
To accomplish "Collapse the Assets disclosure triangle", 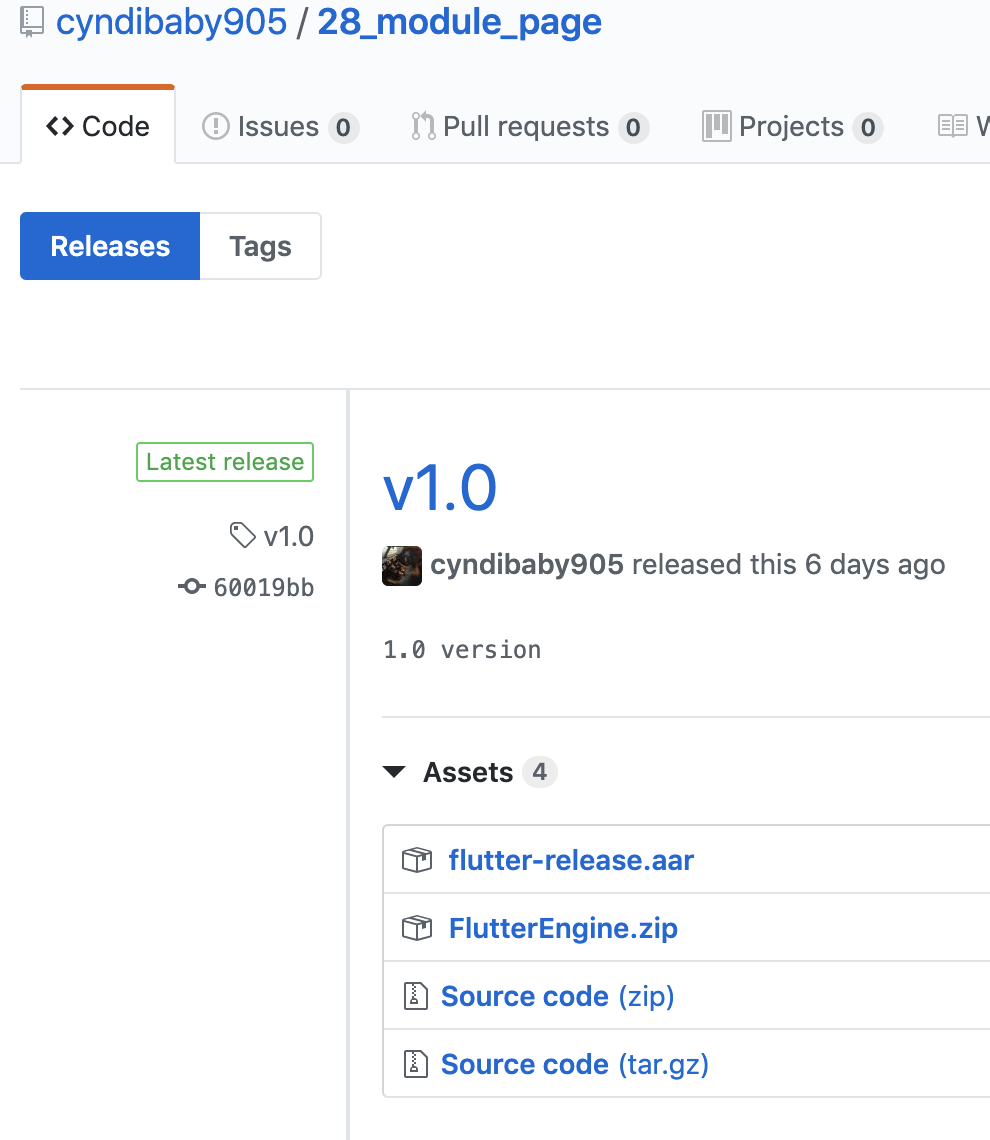I will pyautogui.click(x=395, y=772).
